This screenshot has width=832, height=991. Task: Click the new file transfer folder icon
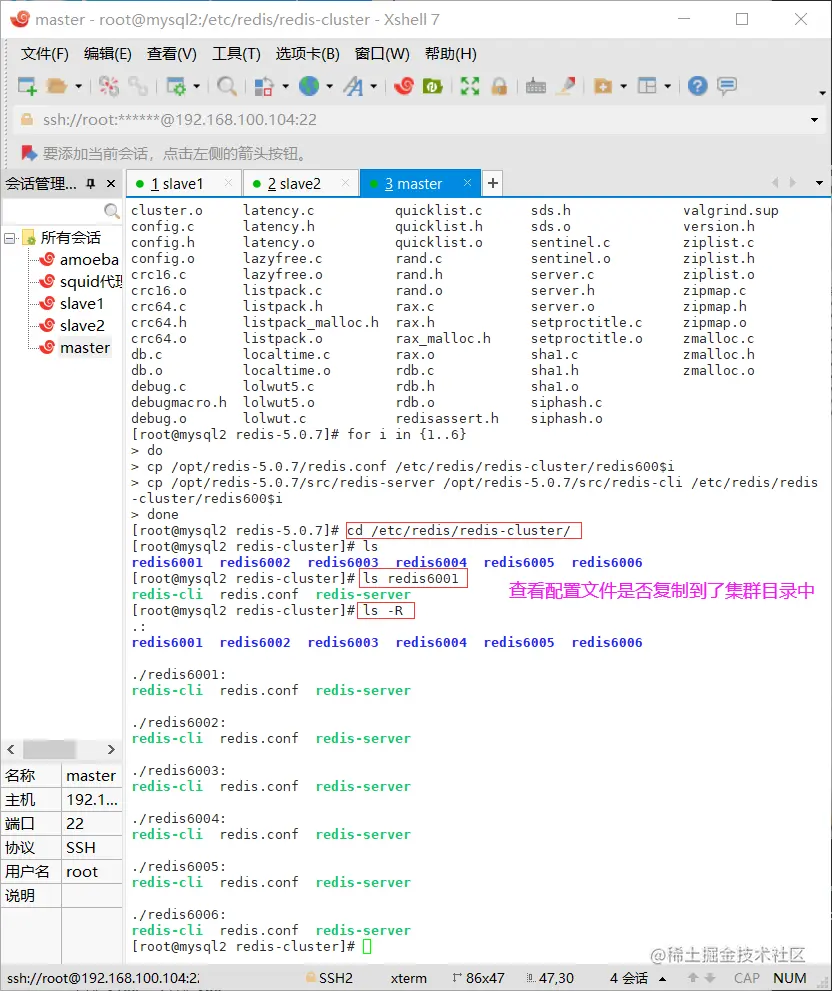603,86
